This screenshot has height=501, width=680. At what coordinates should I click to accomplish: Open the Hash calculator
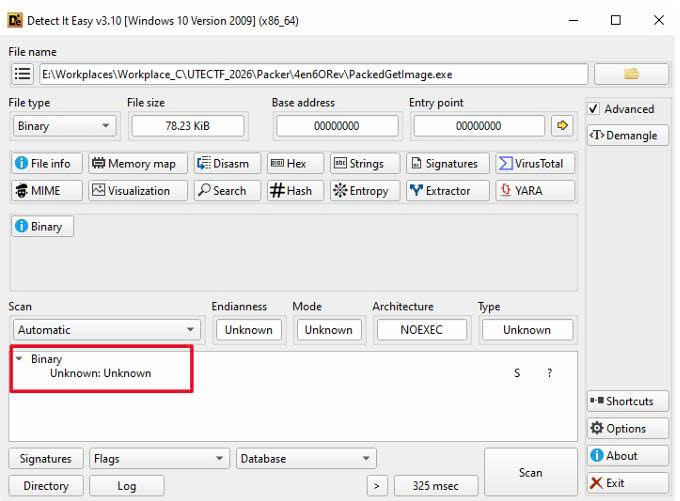click(x=295, y=191)
